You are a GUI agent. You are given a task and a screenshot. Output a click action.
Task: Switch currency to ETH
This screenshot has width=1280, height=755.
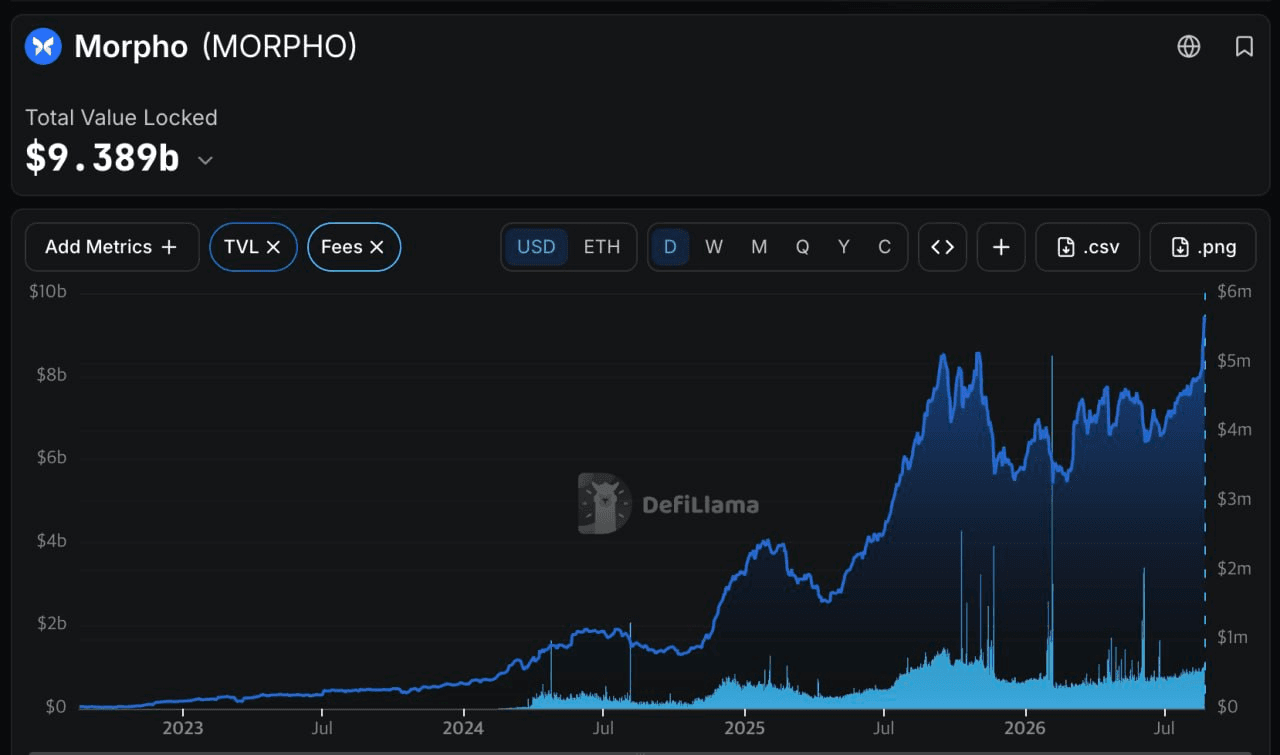[x=602, y=247]
